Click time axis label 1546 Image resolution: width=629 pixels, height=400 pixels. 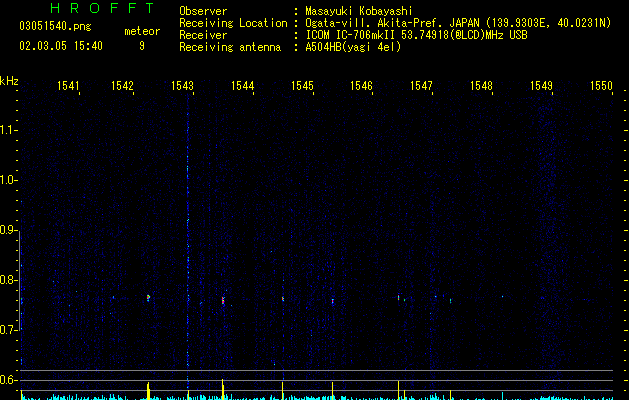click(x=361, y=85)
